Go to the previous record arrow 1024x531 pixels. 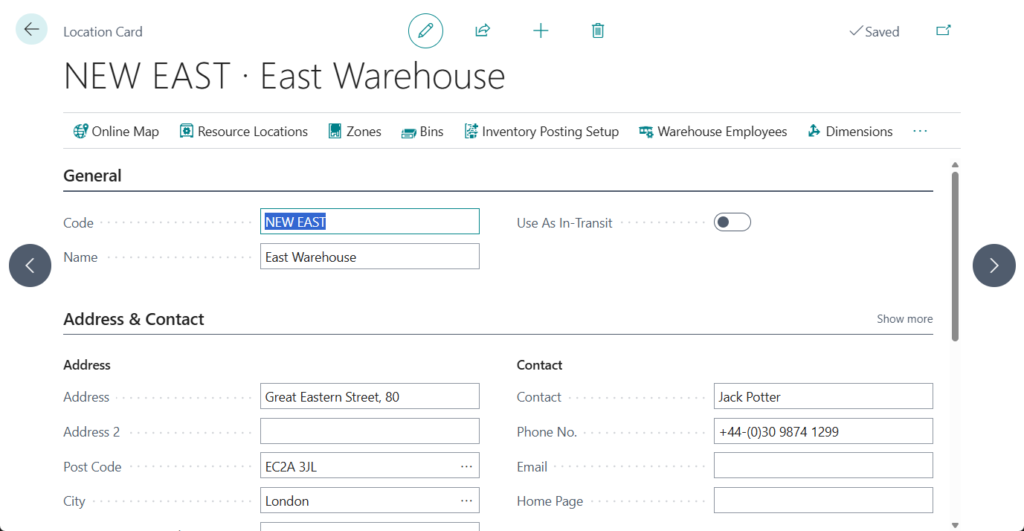[30, 265]
